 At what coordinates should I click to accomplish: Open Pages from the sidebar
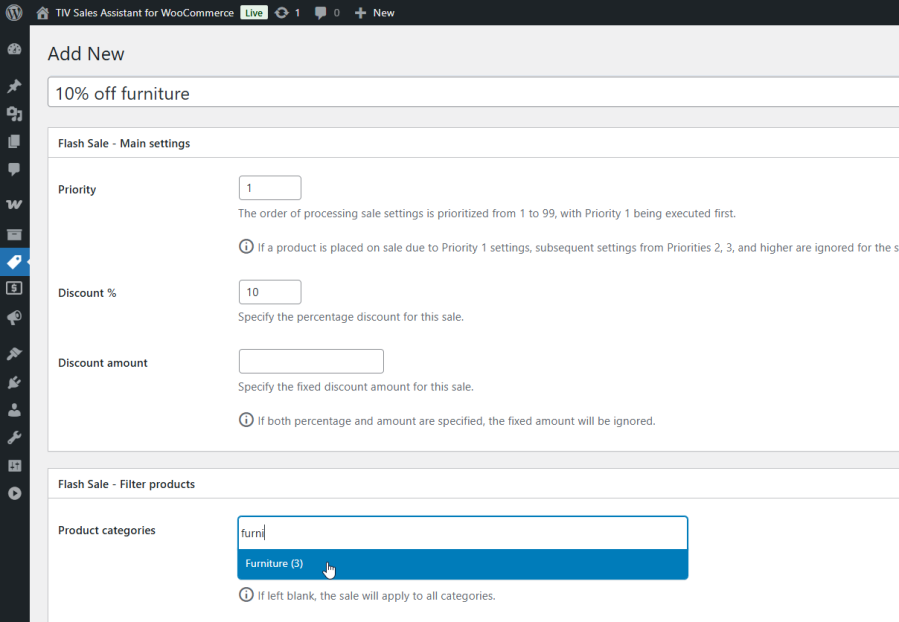[14, 142]
